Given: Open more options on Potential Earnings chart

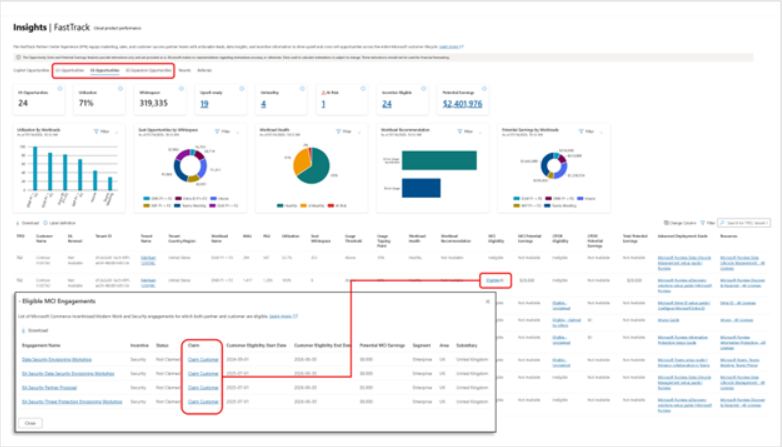Looking at the screenshot, I should 601,132.
